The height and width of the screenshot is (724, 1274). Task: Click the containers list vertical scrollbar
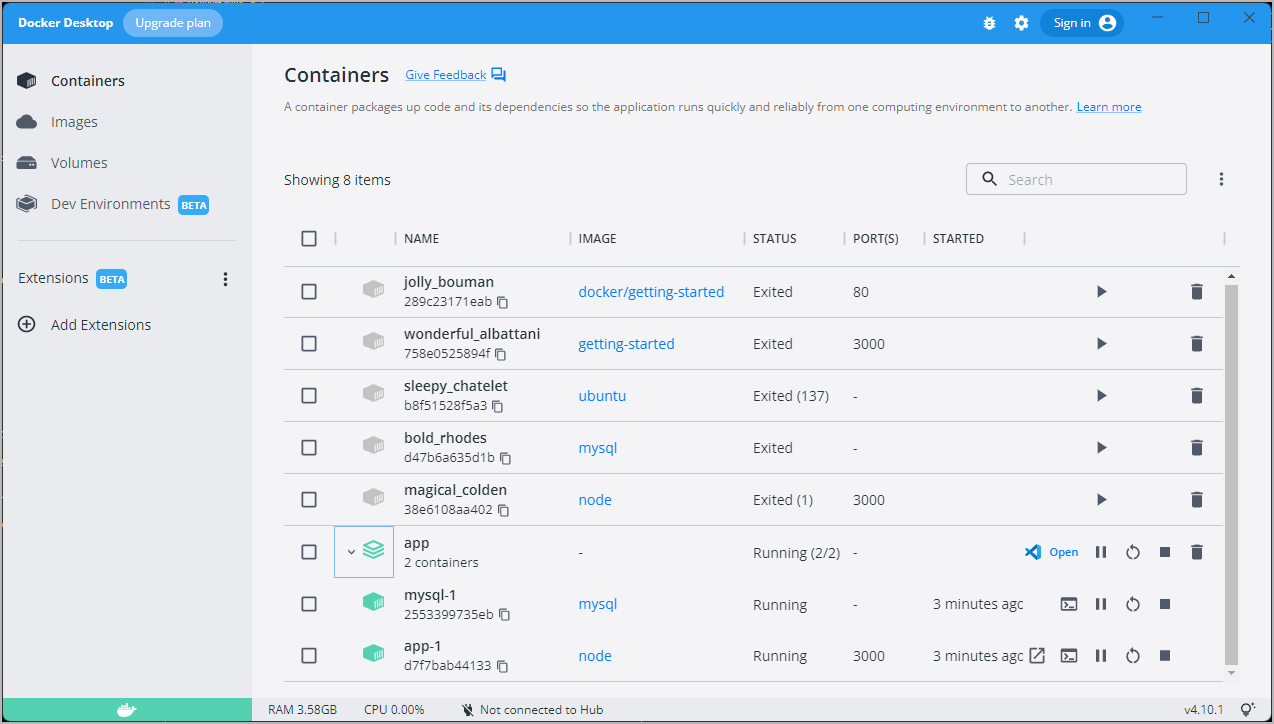[x=1231, y=474]
